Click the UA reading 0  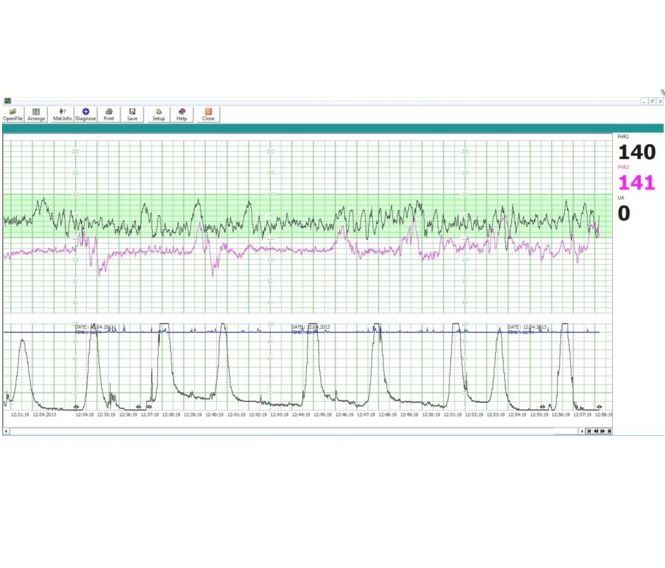(624, 213)
